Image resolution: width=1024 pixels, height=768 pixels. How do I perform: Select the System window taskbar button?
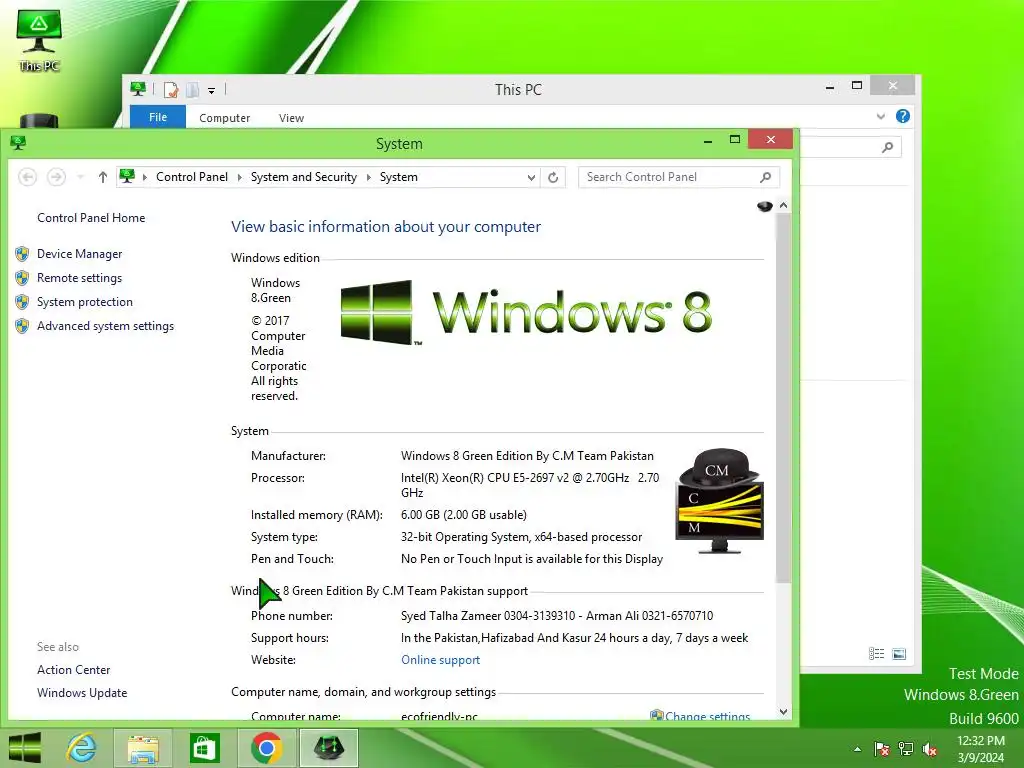click(x=328, y=748)
